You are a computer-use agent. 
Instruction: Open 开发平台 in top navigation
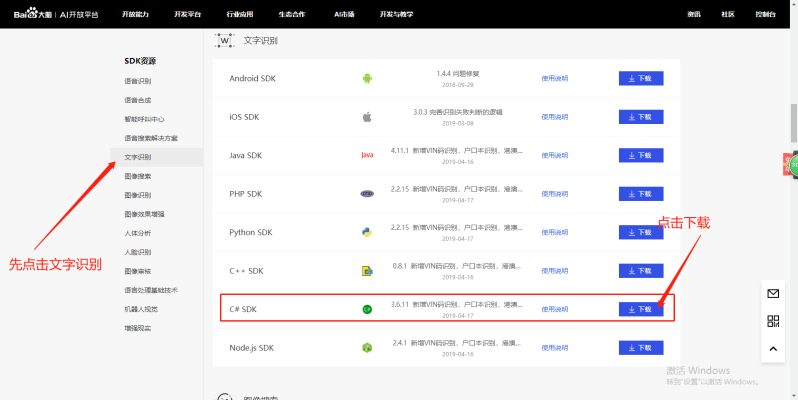pyautogui.click(x=188, y=14)
